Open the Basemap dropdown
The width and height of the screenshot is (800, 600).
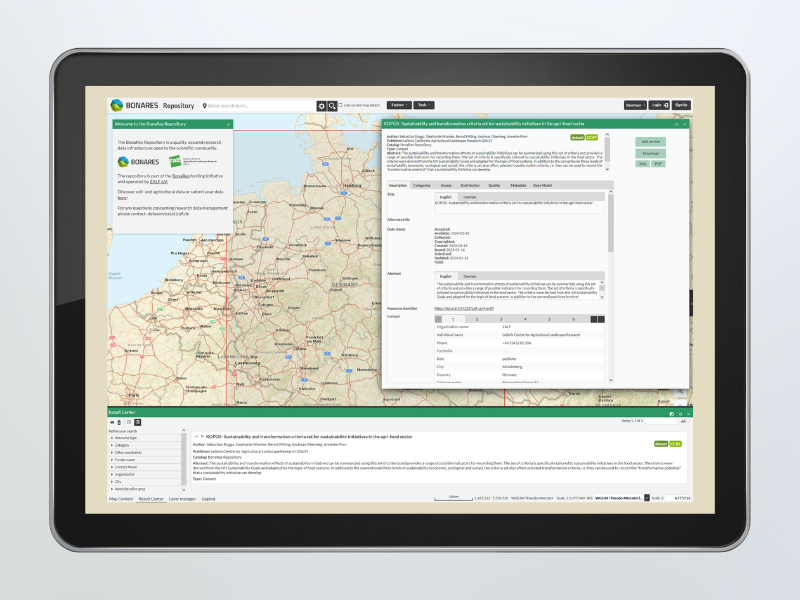tap(635, 105)
